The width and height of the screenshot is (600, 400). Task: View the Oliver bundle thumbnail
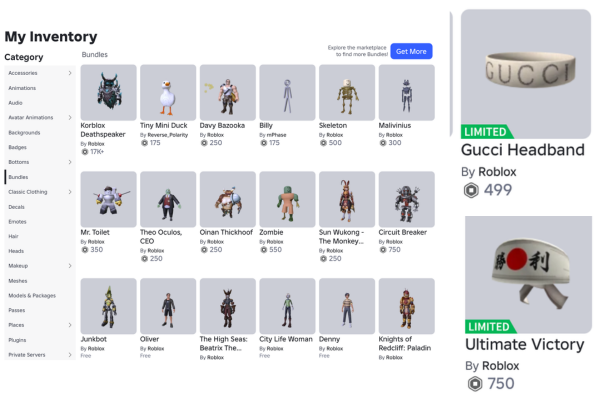(x=168, y=306)
